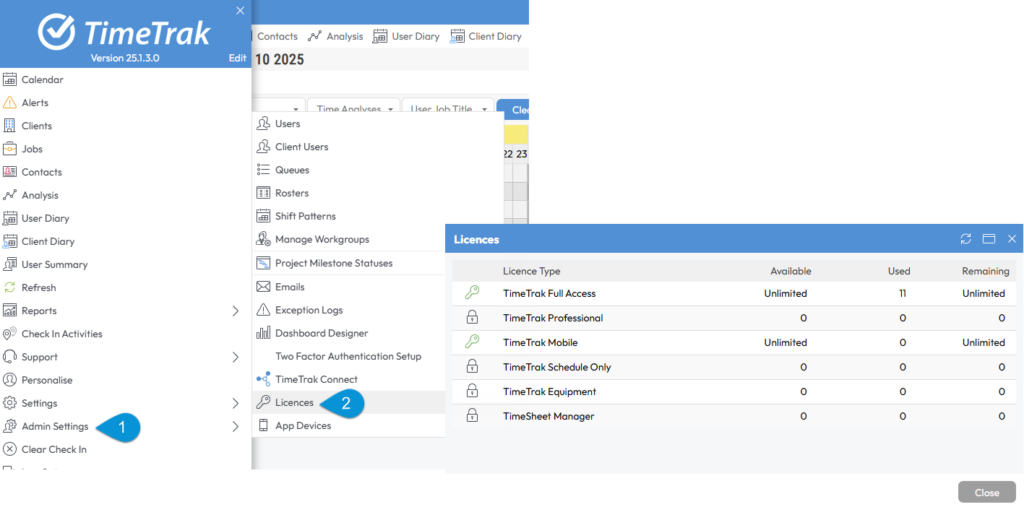Screen dimensions: 1024x507
Task: Open Users in the admin submenu
Action: [287, 123]
